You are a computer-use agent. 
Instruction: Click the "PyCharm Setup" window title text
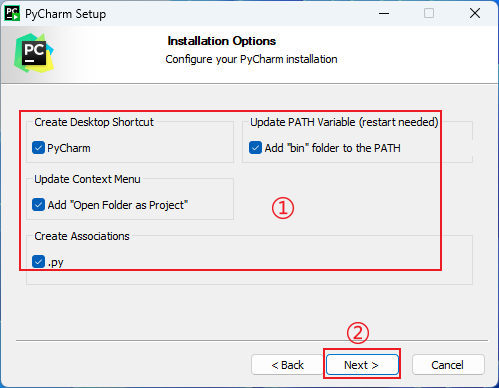tap(66, 14)
